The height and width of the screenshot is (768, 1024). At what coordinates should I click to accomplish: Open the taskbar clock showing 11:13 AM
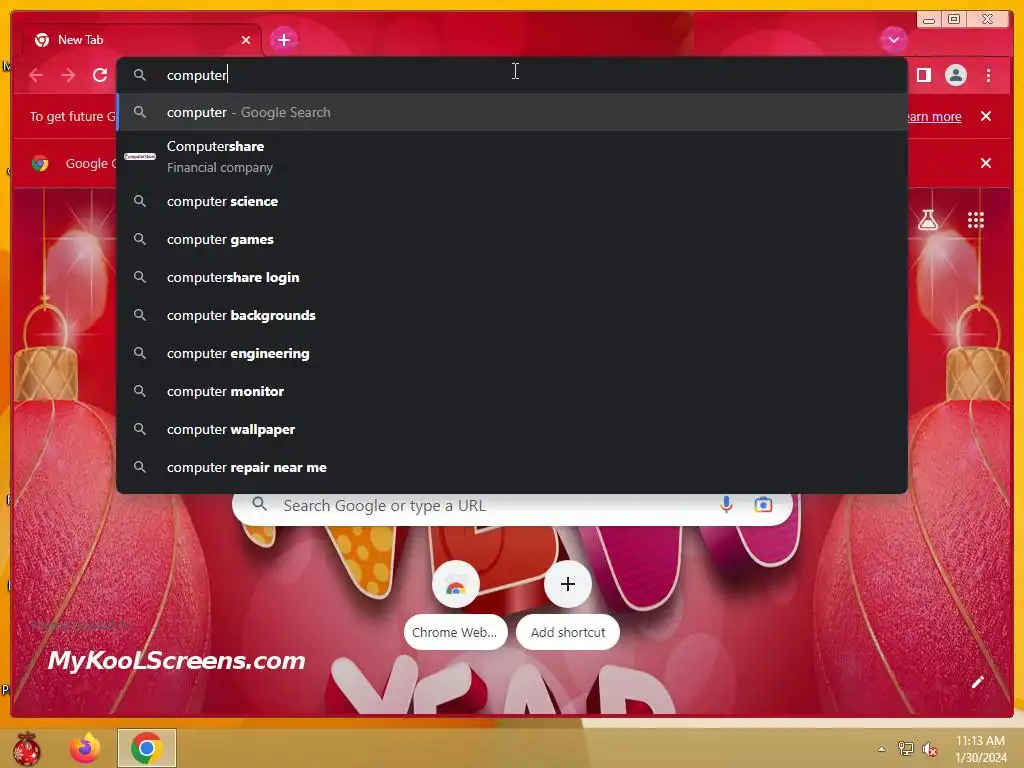pos(980,749)
